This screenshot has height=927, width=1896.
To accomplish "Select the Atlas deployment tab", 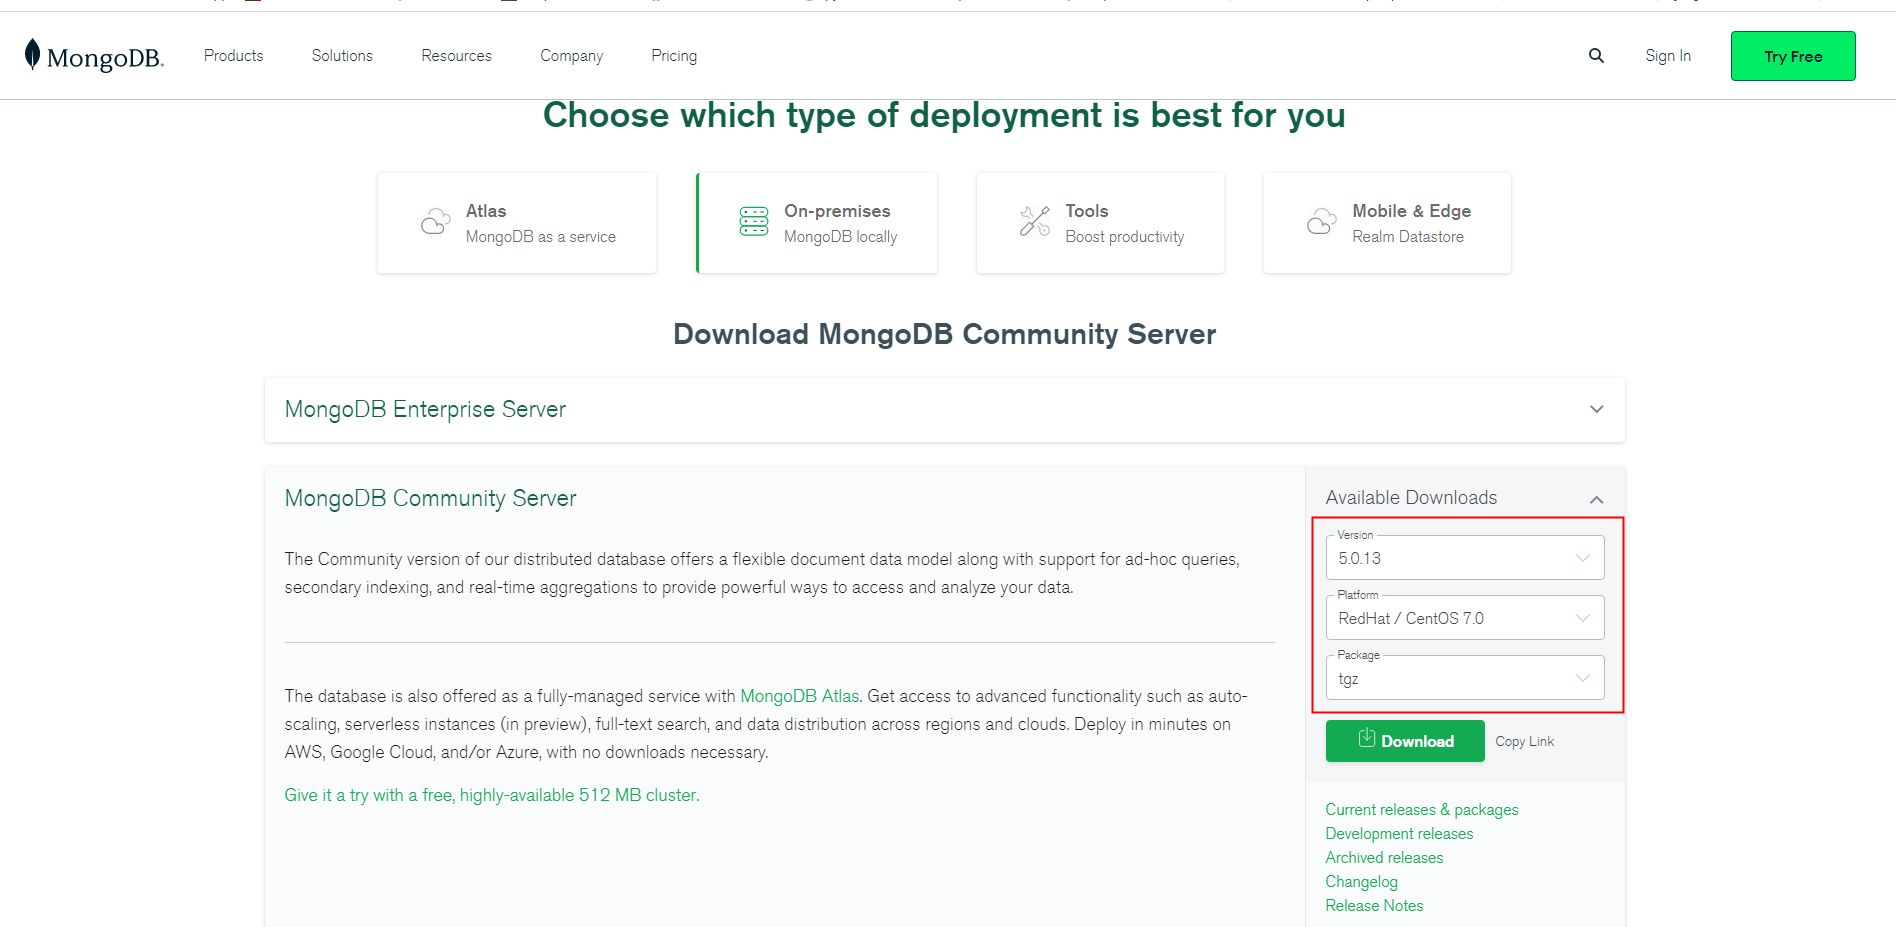I will pos(517,223).
